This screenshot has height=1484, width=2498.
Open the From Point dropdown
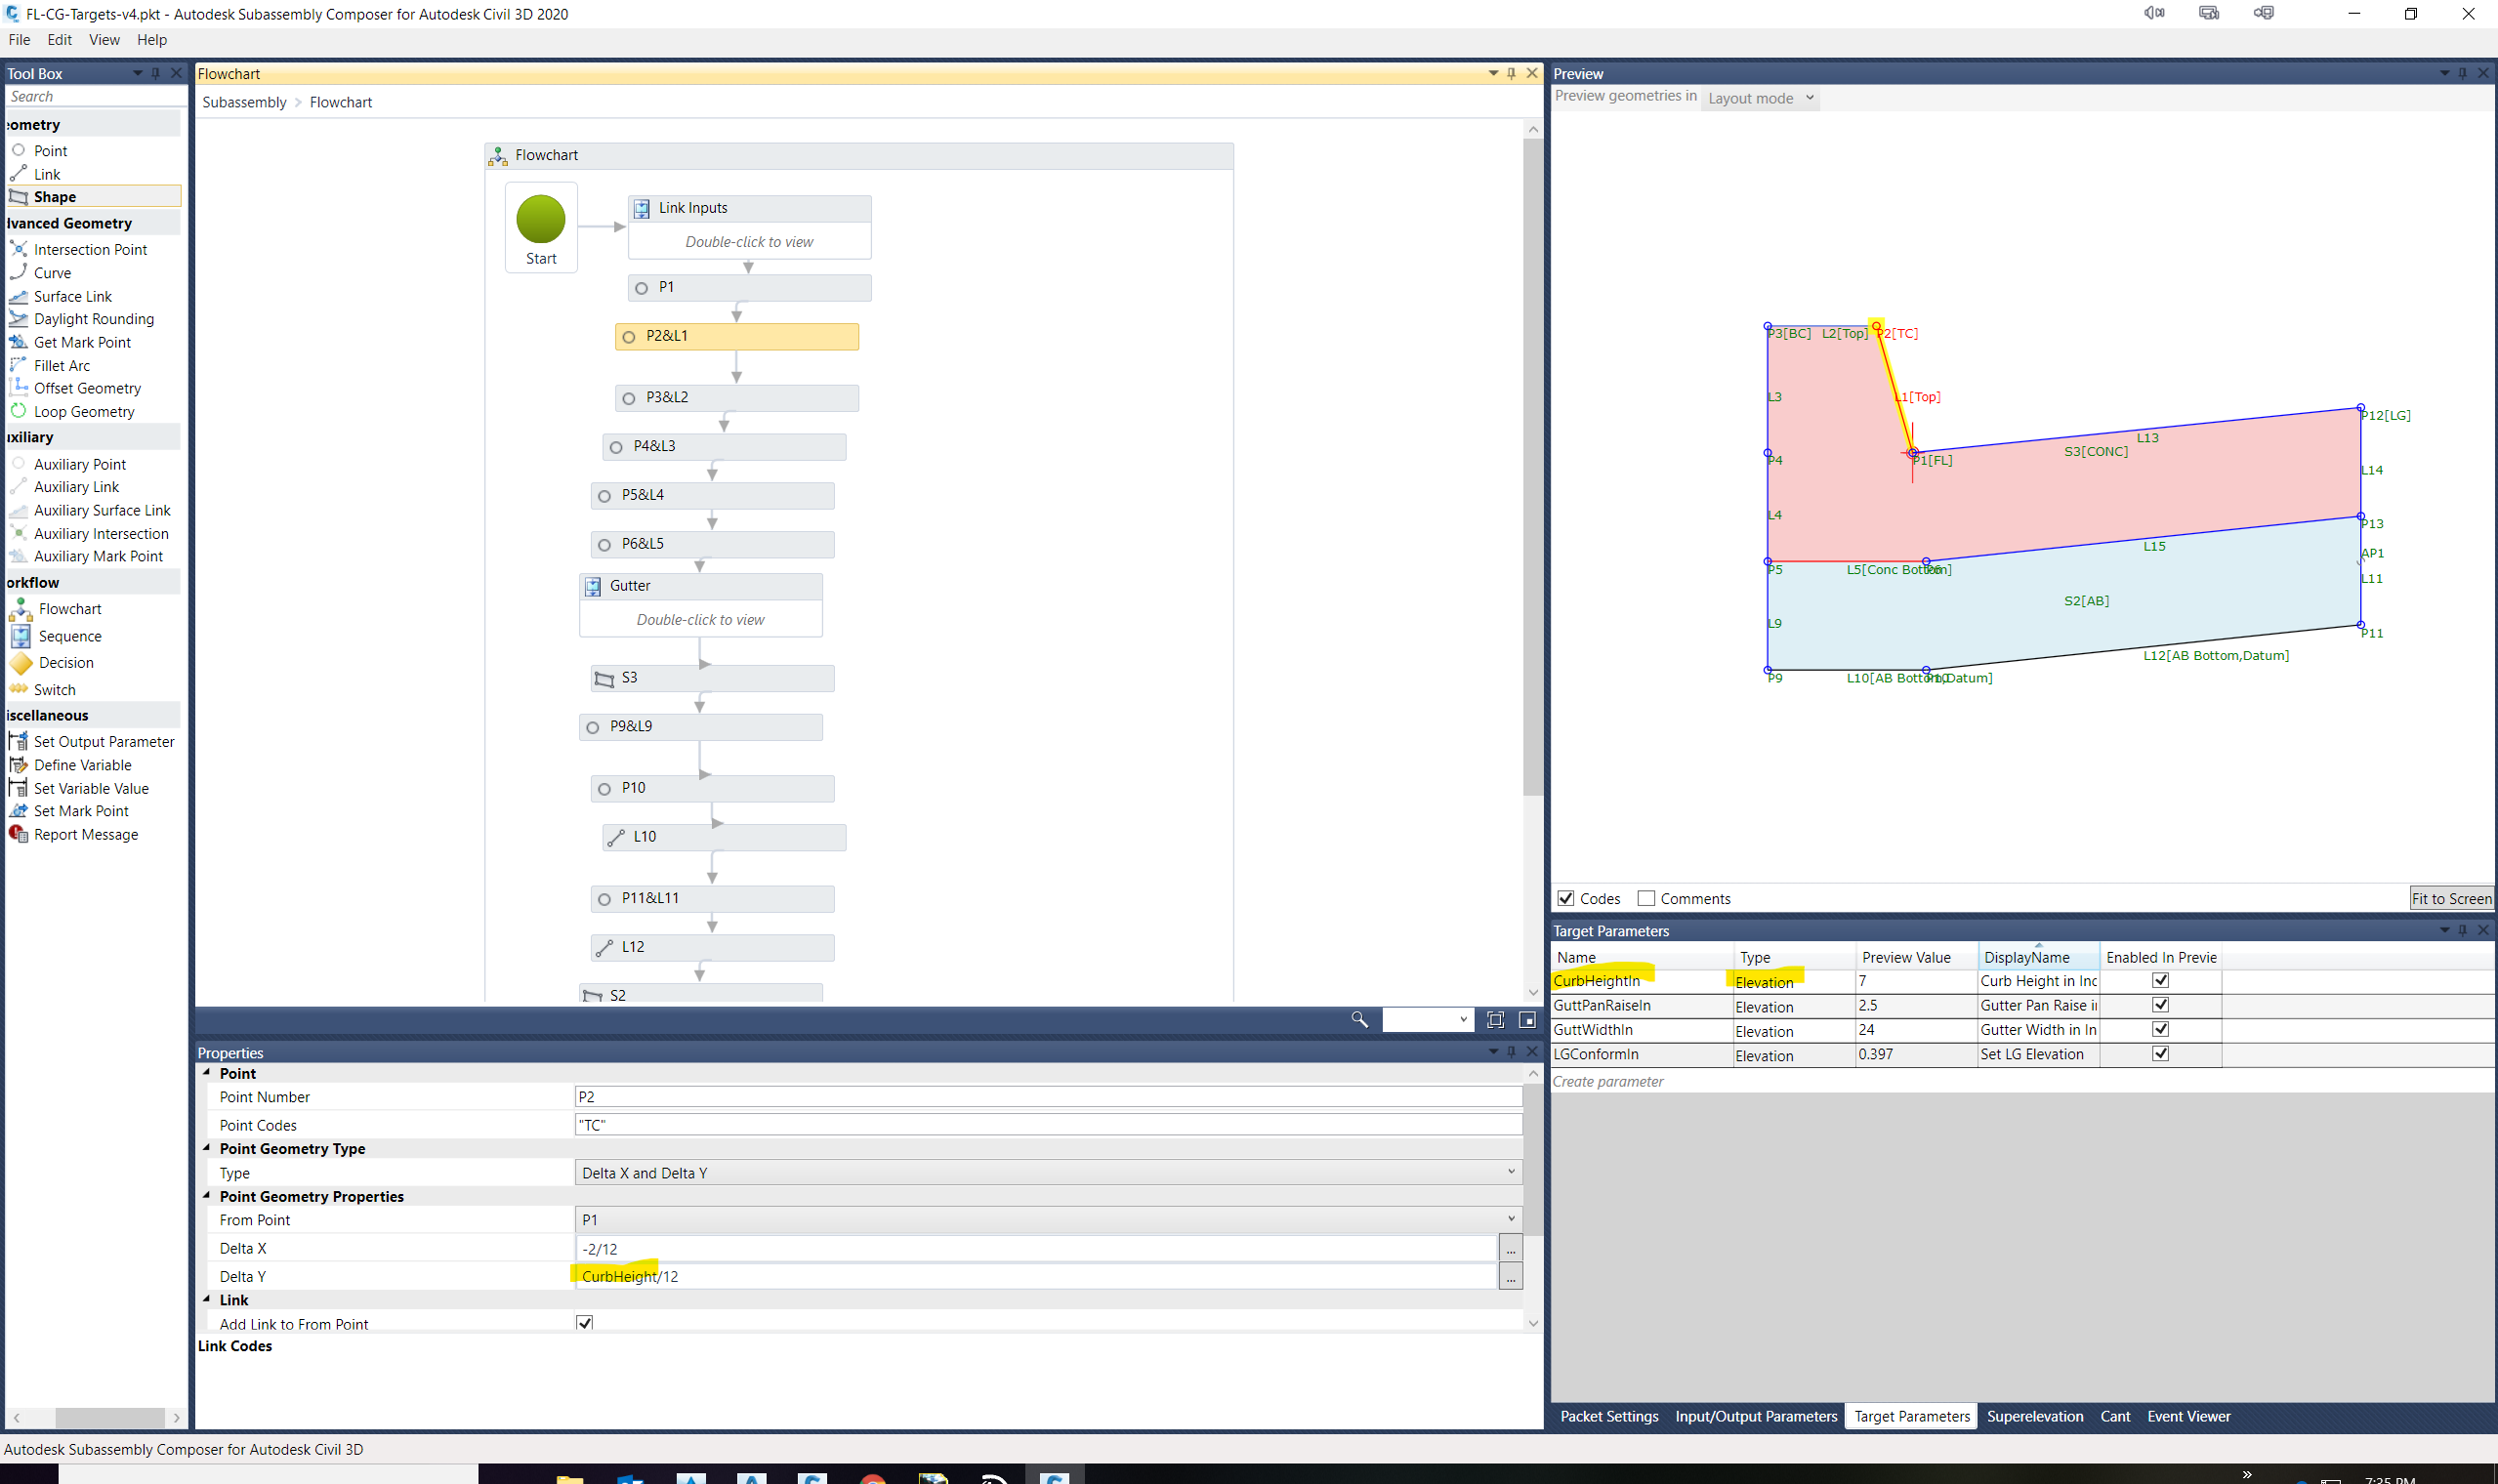click(x=1048, y=1219)
